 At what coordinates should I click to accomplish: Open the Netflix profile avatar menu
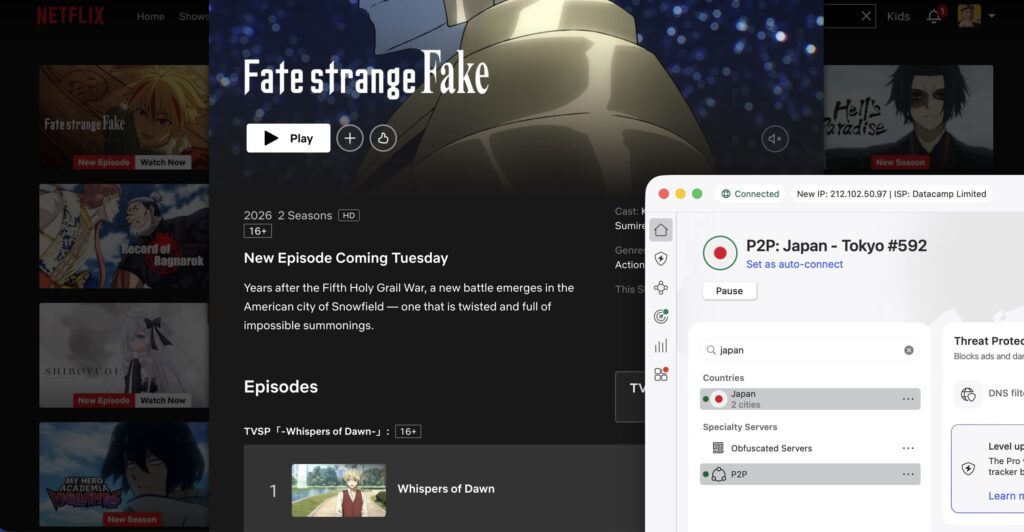[x=969, y=16]
